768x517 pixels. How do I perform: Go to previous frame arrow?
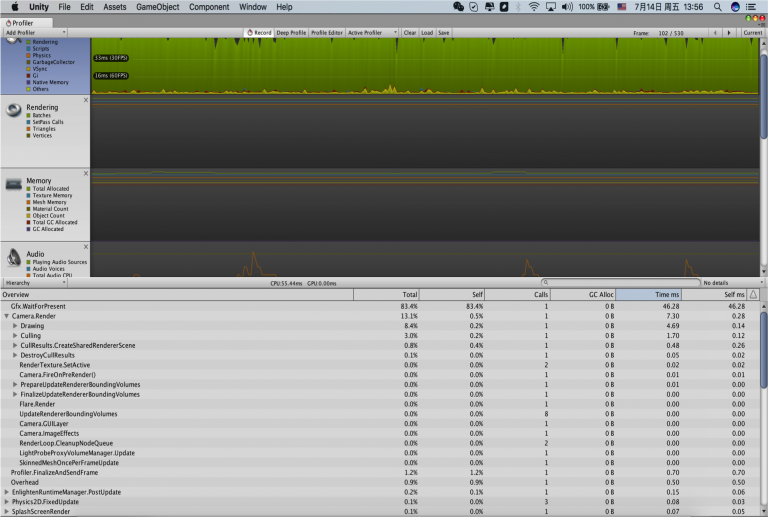tap(715, 33)
